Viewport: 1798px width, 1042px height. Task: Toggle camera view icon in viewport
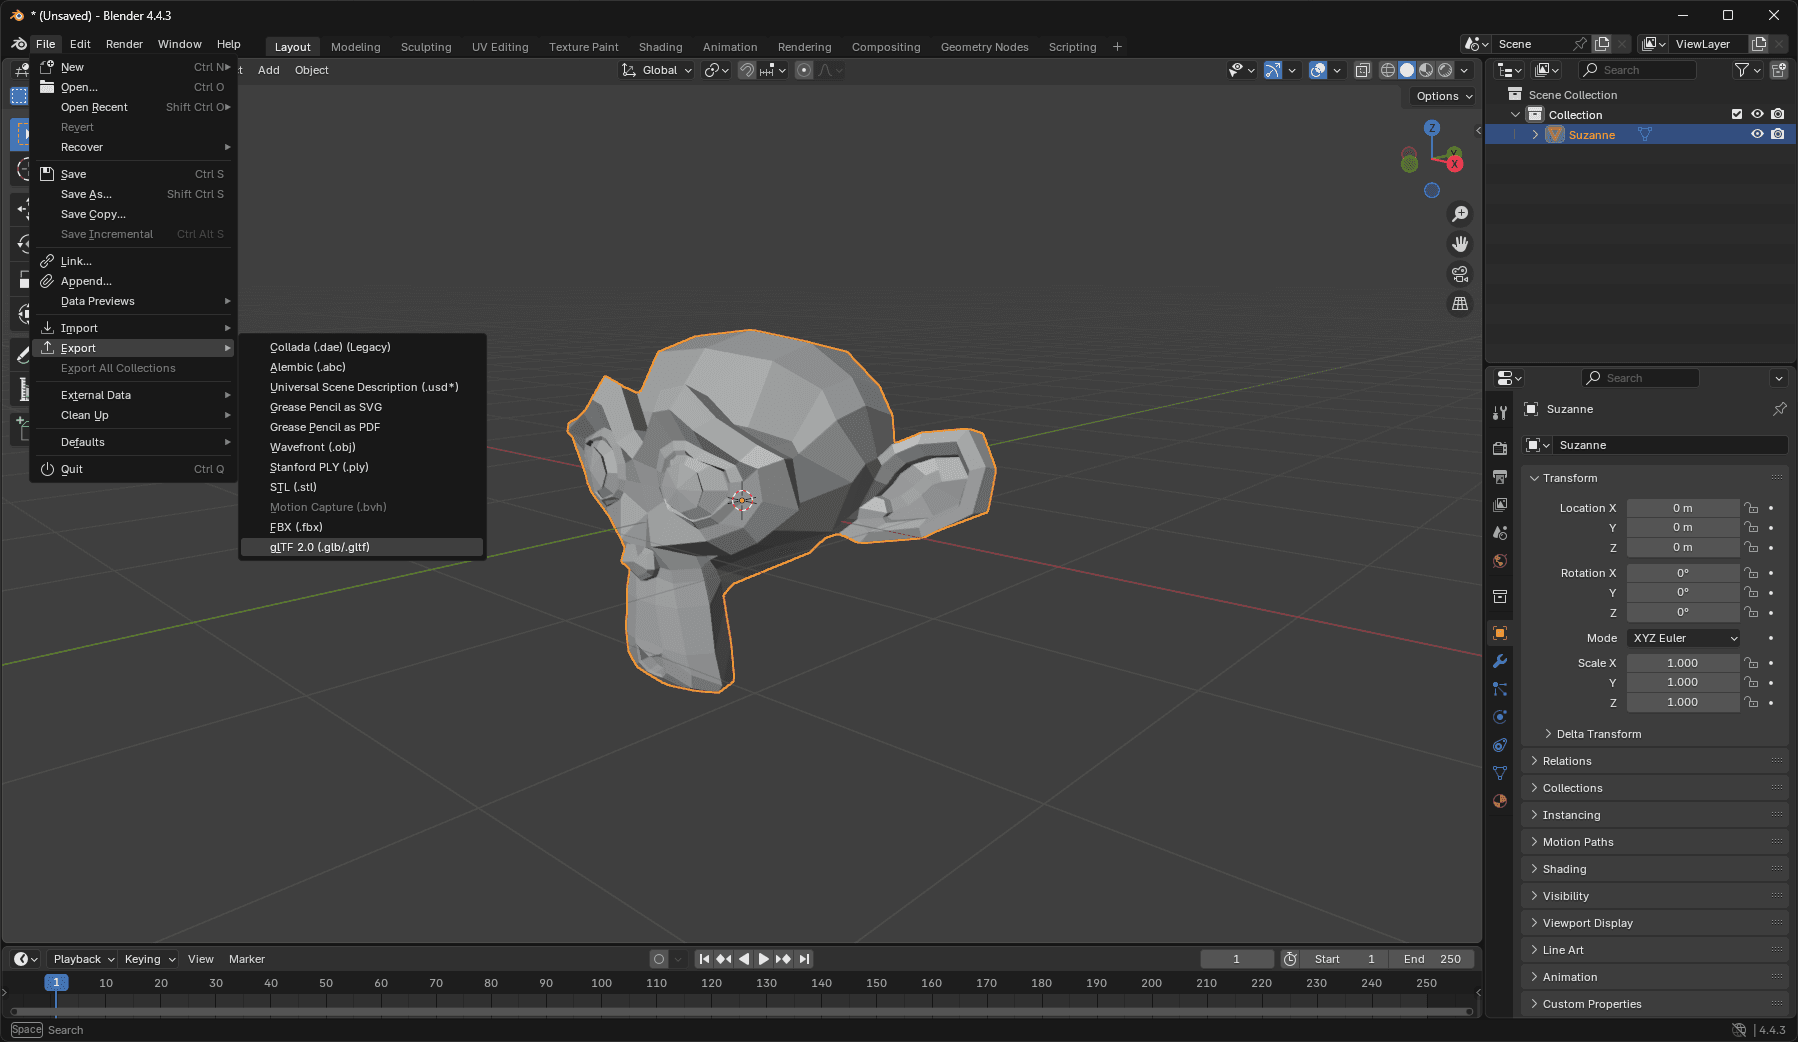coord(1460,274)
